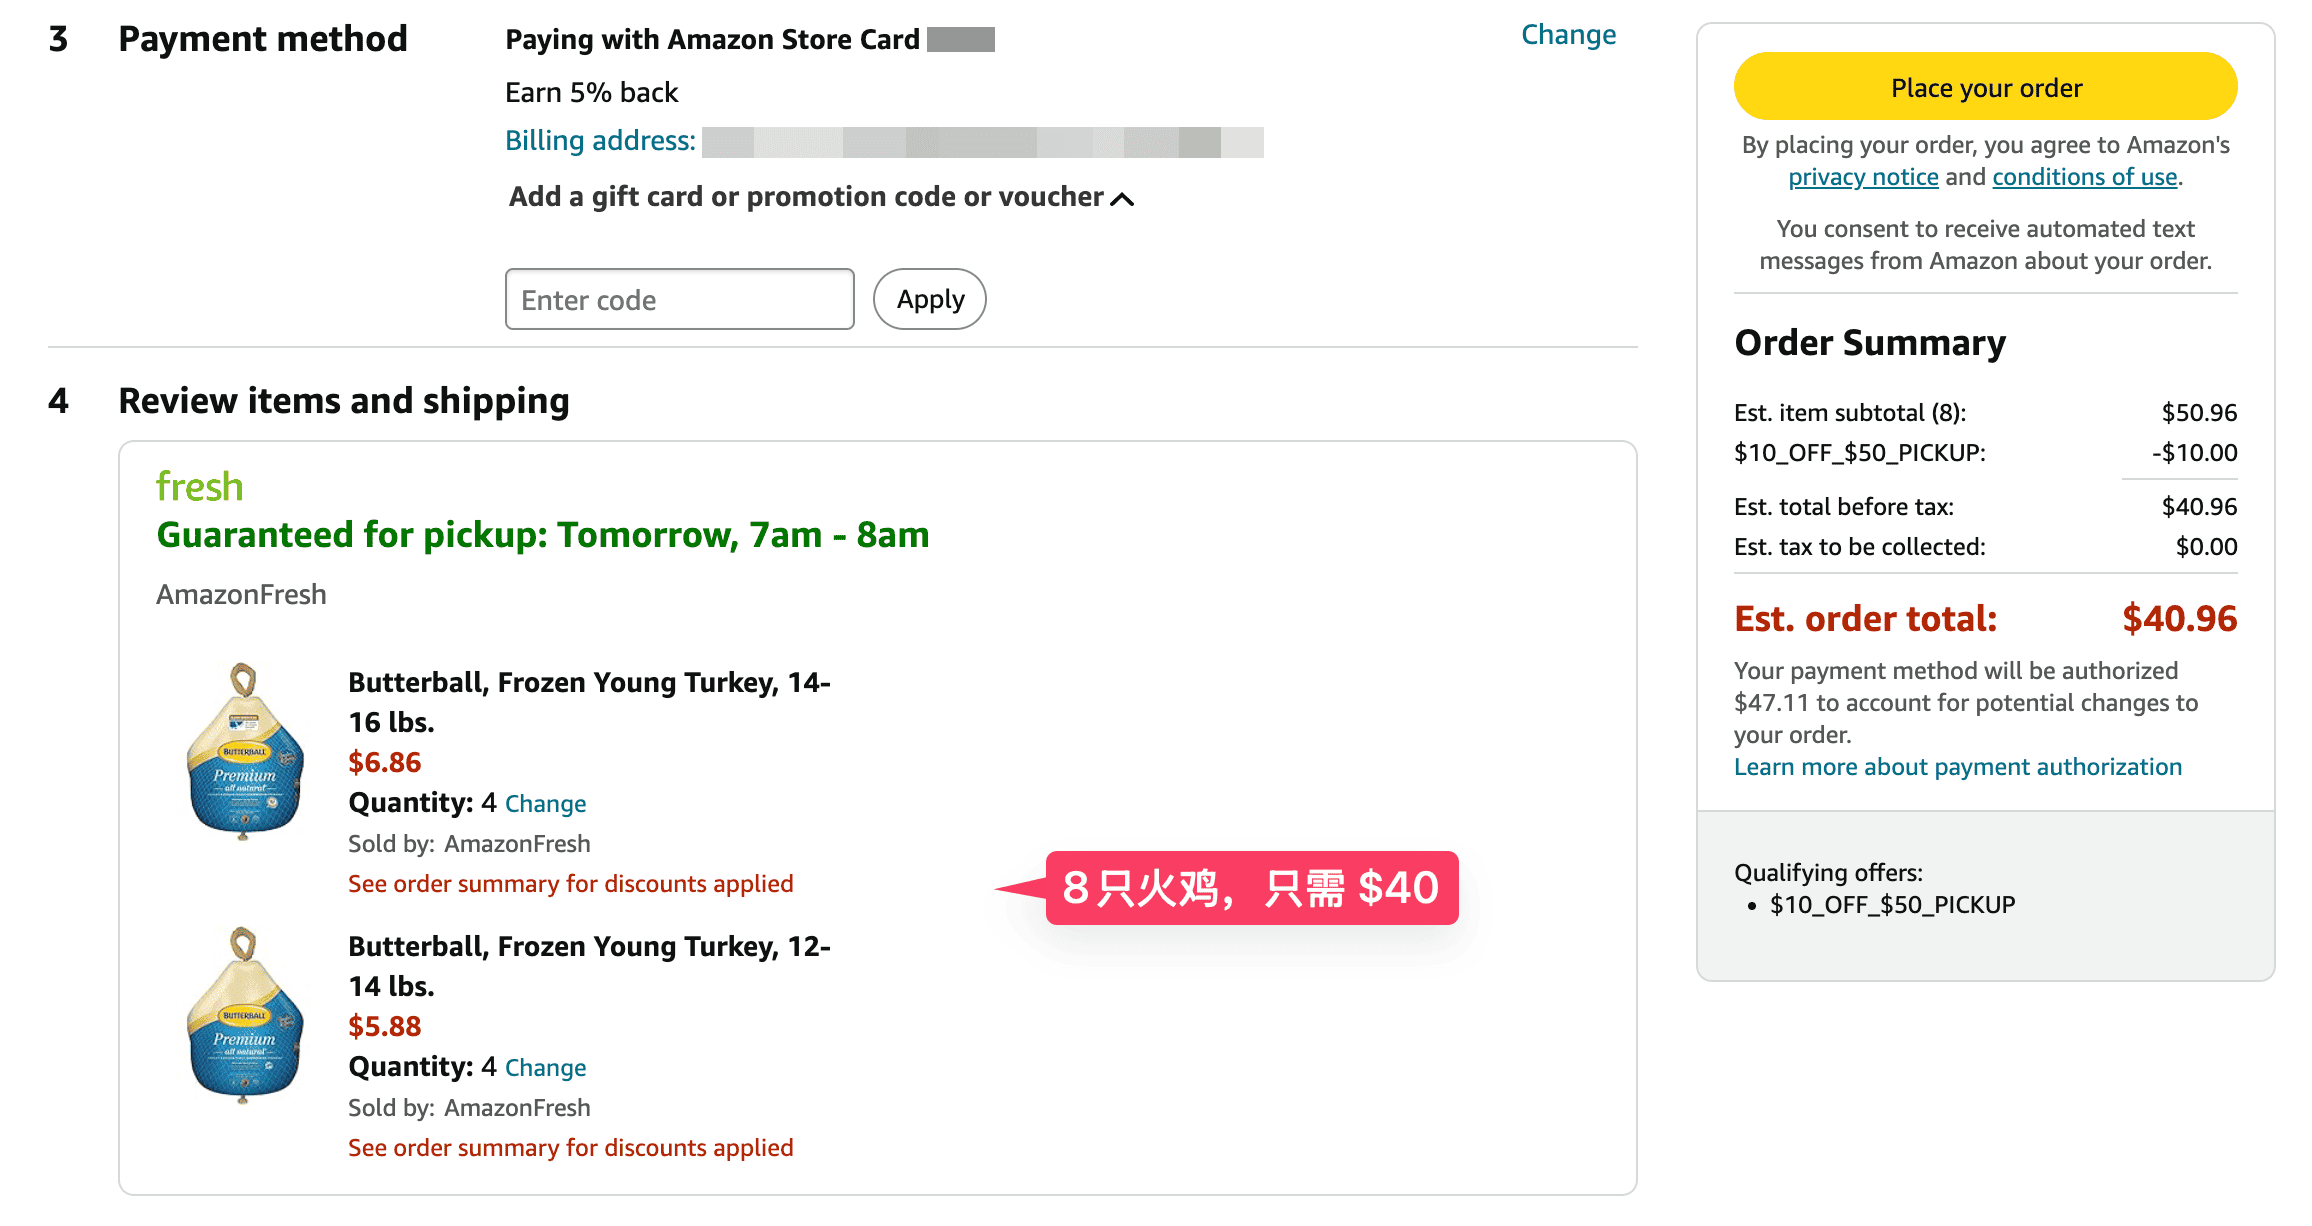Change quantity of the 14-16 lbs turkey

(x=545, y=803)
